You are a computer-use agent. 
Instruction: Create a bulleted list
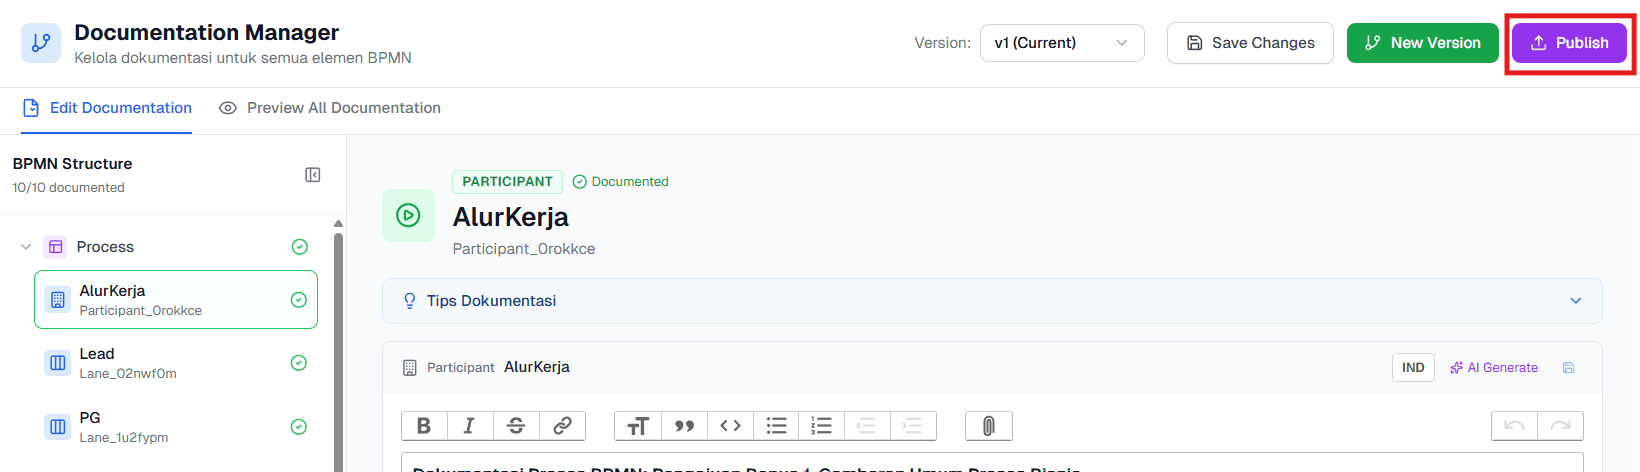coord(776,426)
